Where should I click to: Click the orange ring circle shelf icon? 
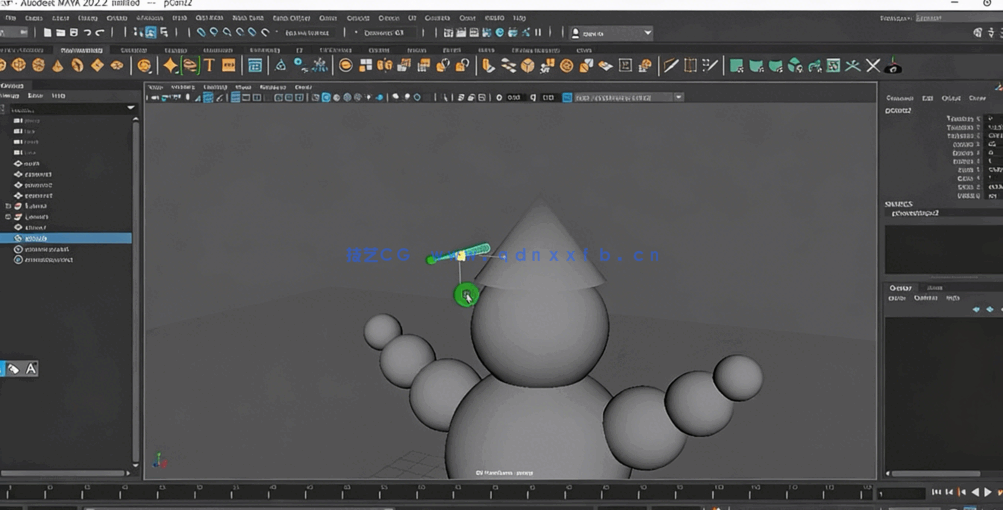click(345, 65)
